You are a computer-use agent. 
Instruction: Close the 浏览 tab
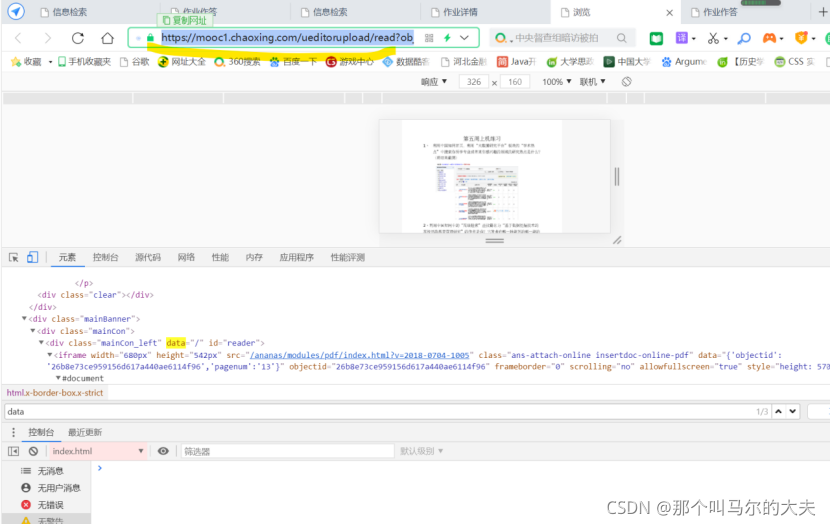tap(669, 13)
